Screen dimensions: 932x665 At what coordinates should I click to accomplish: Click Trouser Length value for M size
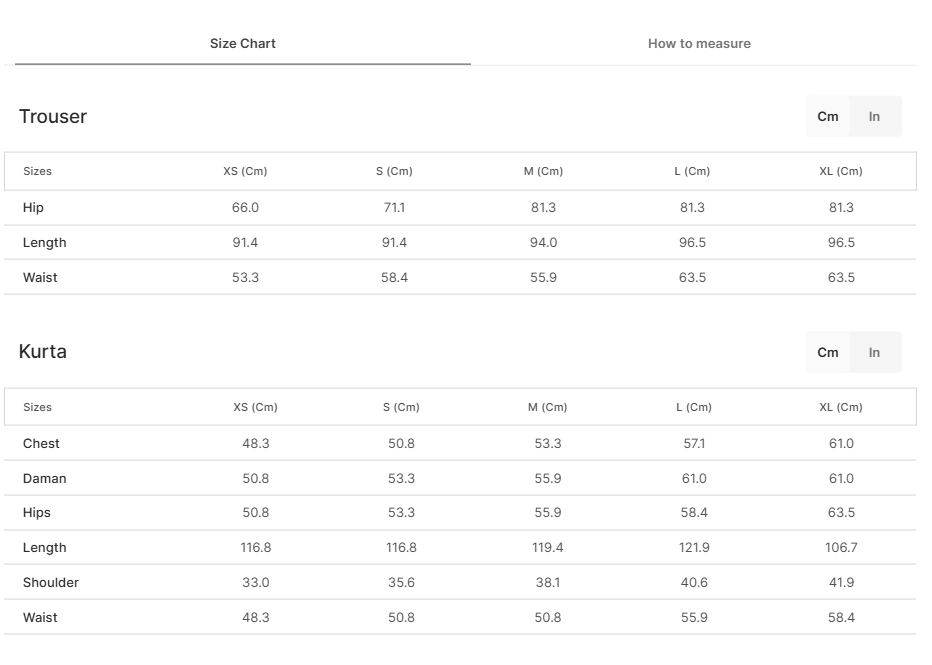544,243
